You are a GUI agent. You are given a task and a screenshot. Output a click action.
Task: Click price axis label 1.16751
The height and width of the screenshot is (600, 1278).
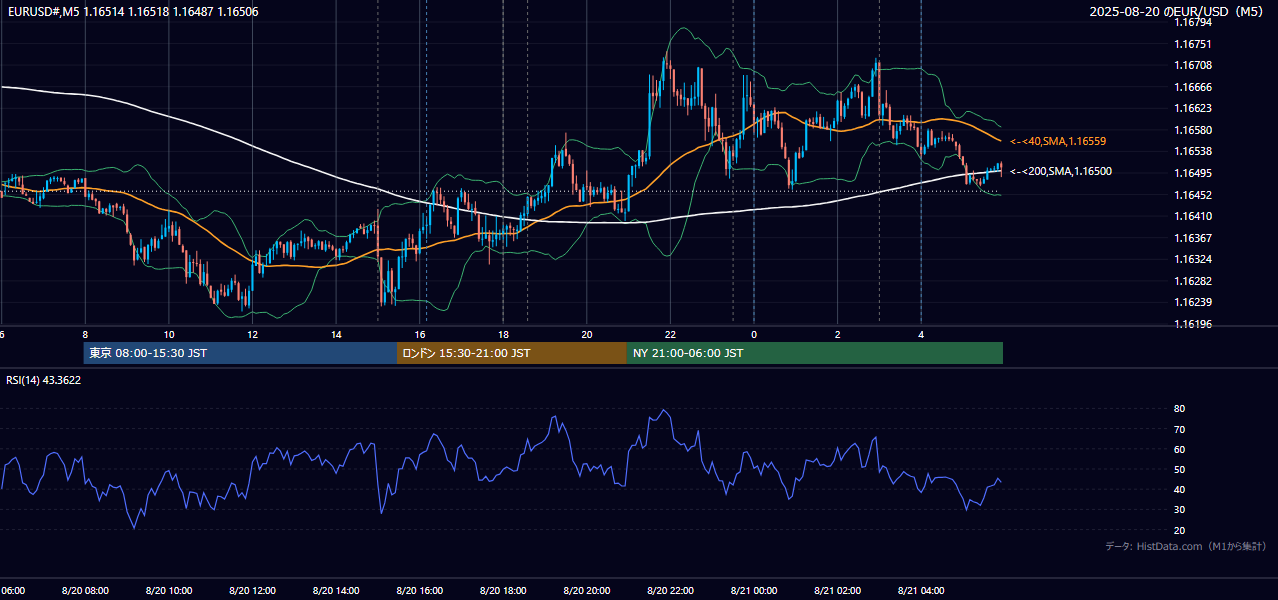pos(1194,44)
